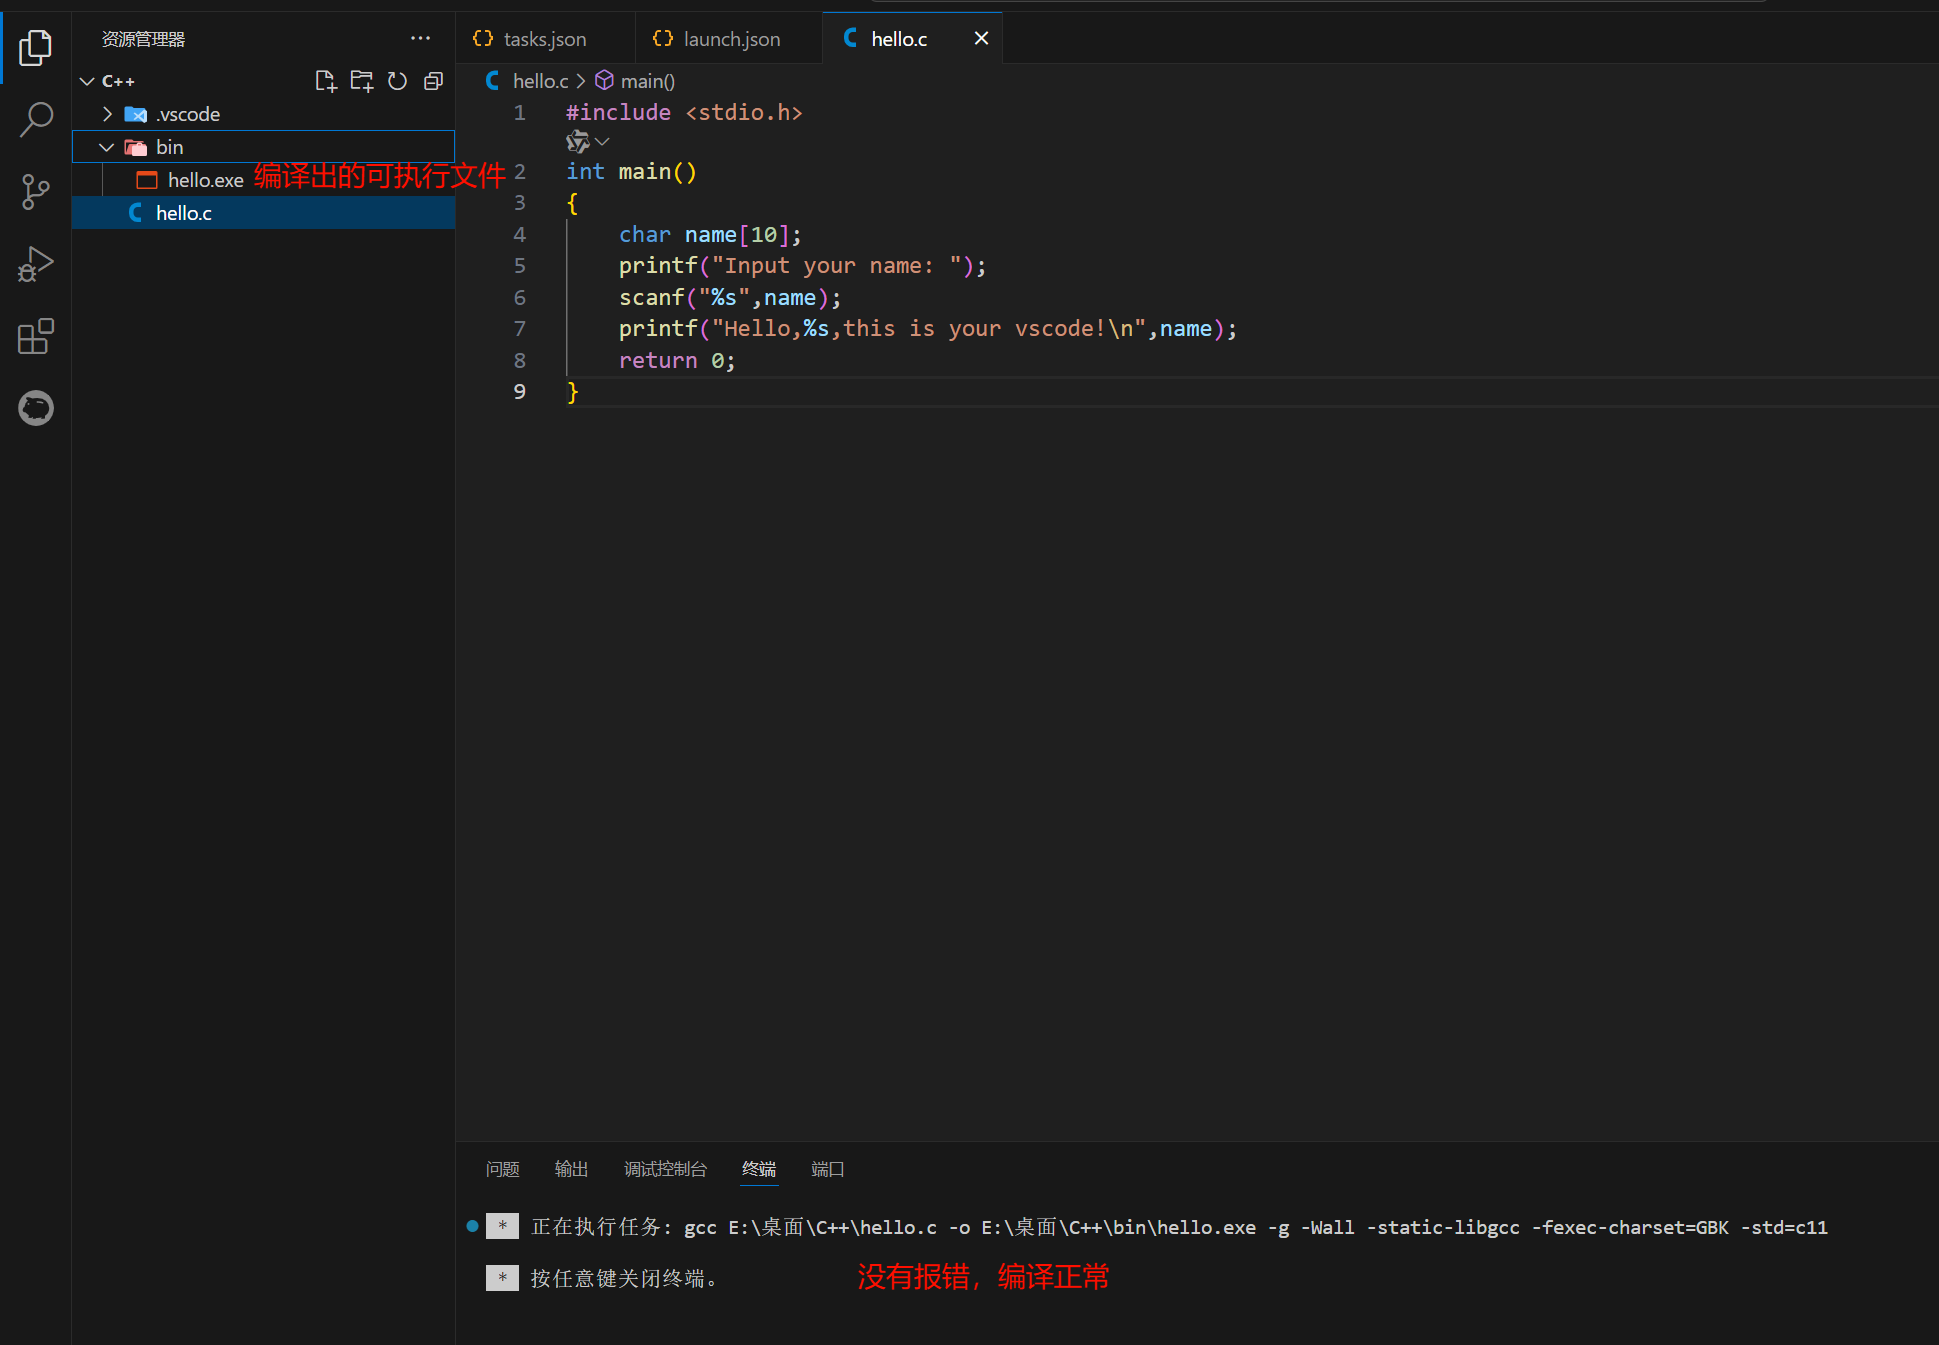1939x1345 pixels.
Task: Open Source Control view icon
Action: tap(35, 191)
